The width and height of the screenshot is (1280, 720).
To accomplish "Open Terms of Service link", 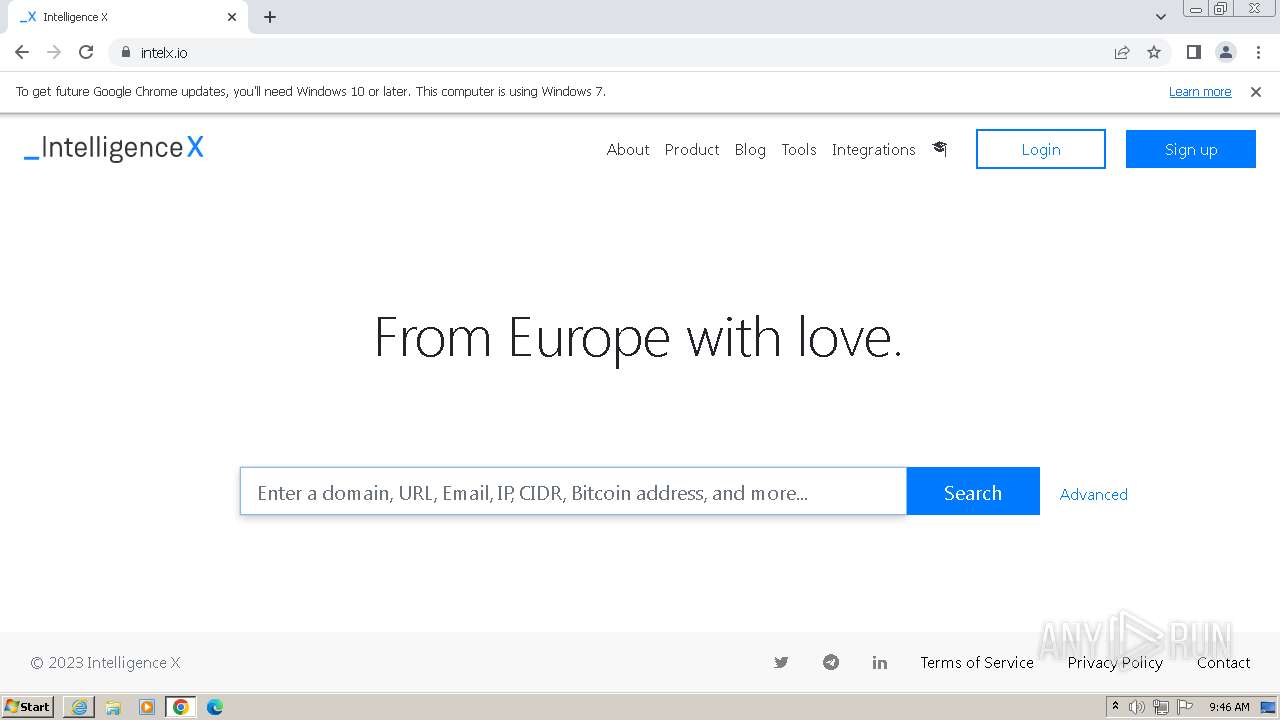I will (977, 662).
